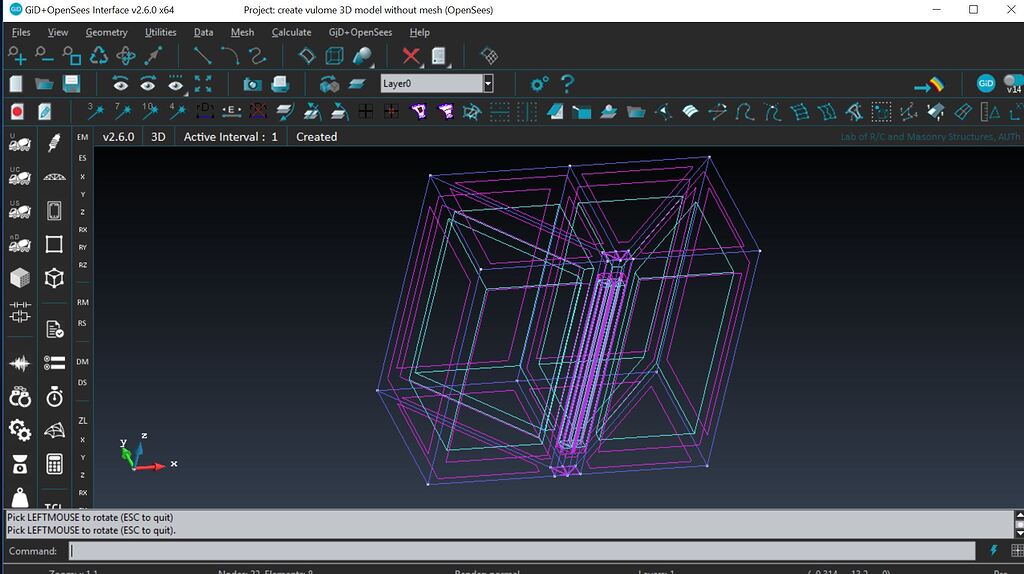Click the Save project floppy disk icon

tap(71, 84)
